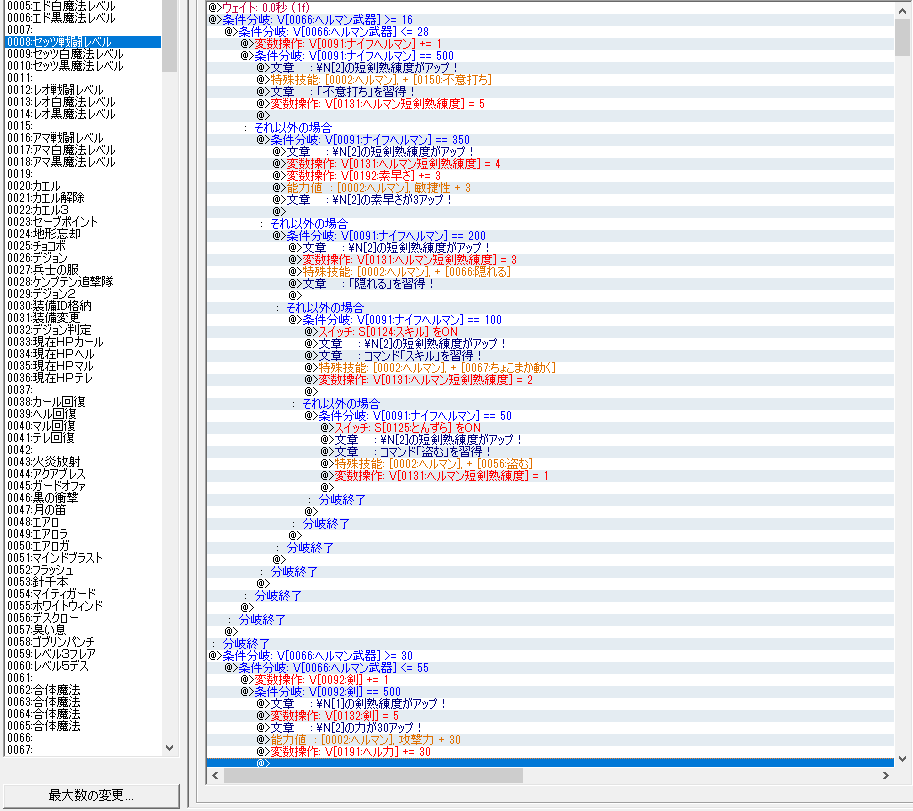The height and width of the screenshot is (811, 913).
Task: Select list entry 0021:カエル解除
Action: [46, 198]
